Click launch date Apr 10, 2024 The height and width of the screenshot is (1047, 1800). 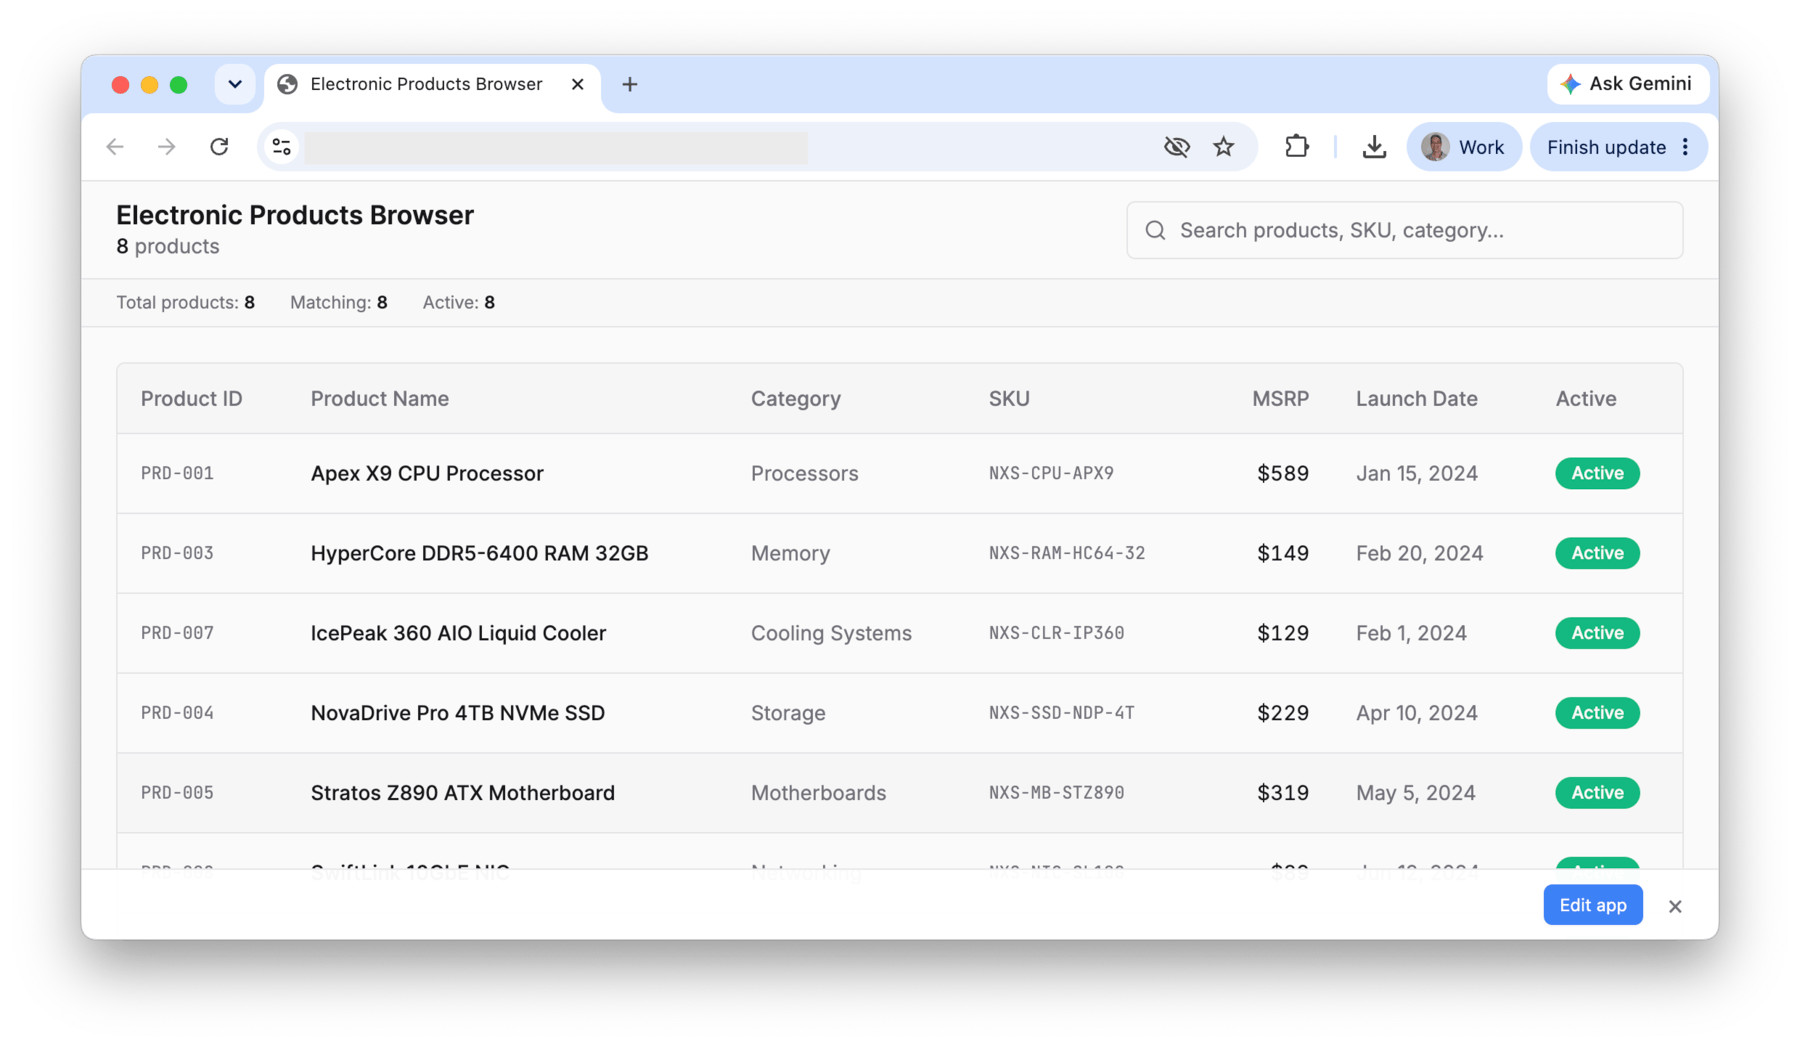point(1416,713)
